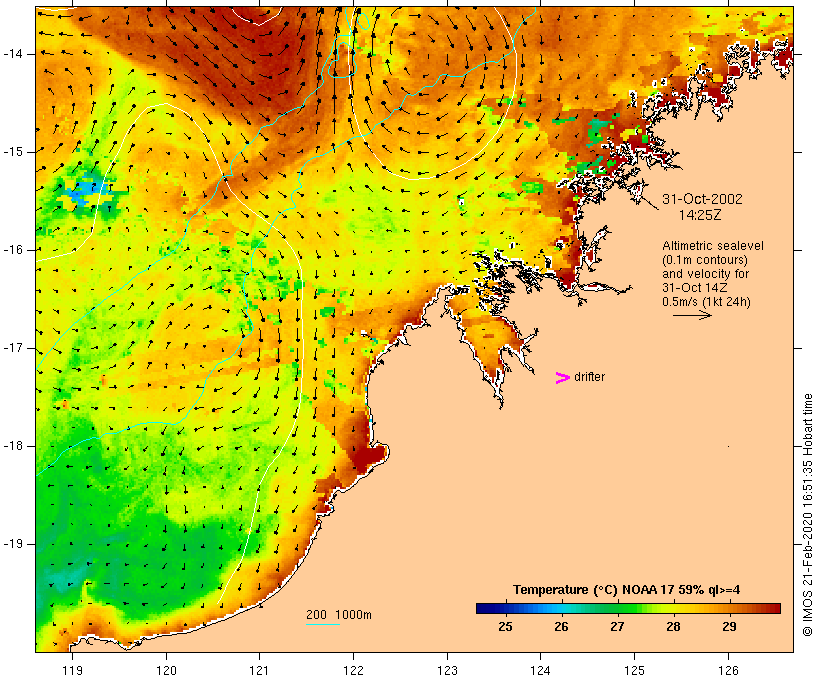Click the dark red end of the color bar
The image size is (820, 680).
774,608
